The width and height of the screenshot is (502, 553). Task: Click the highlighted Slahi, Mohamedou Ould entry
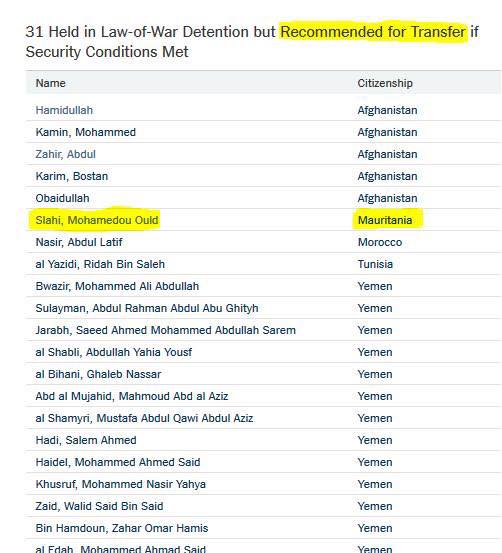point(97,220)
